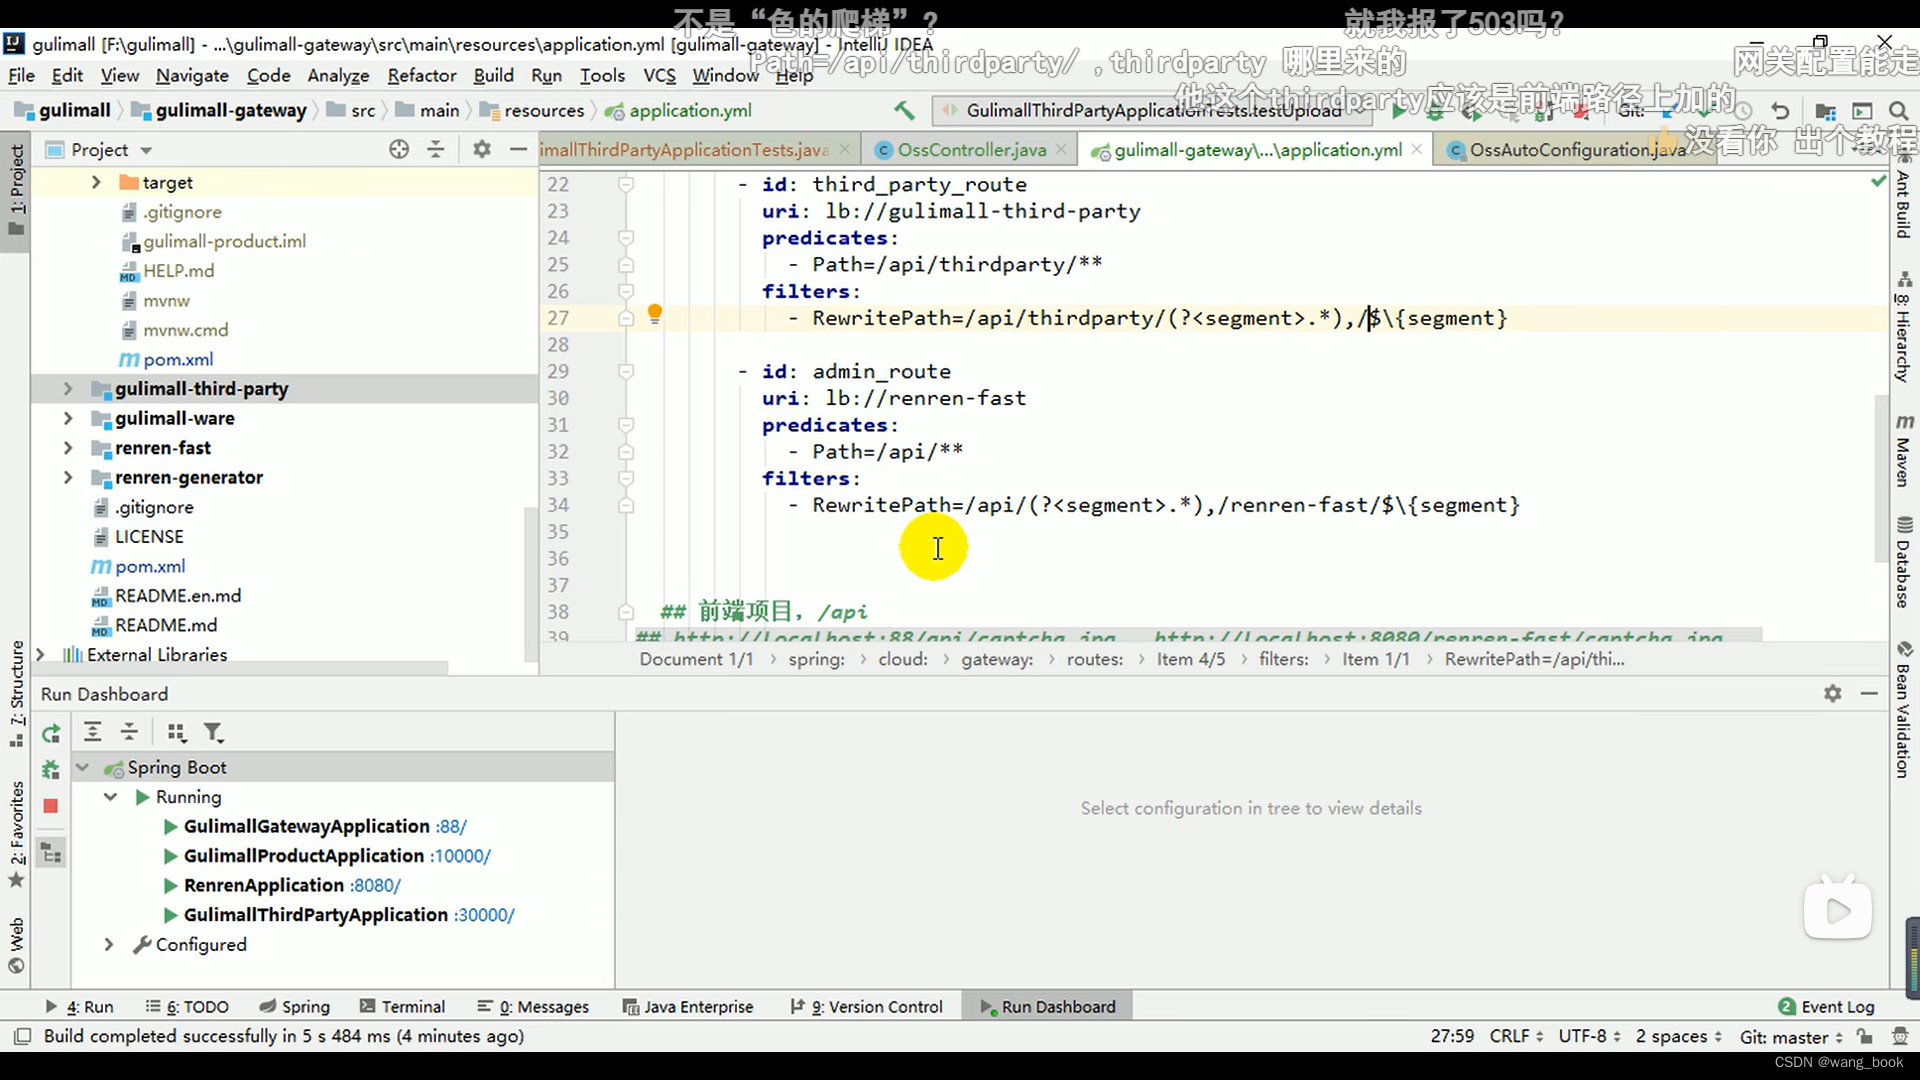Collapse Spring Boot node in Run Dashboard
1920x1080 pixels.
point(84,768)
